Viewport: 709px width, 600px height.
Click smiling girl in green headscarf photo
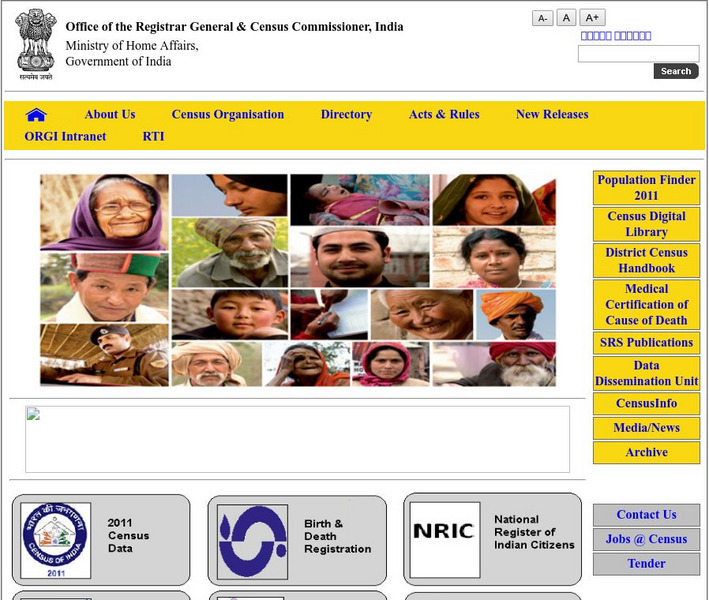494,200
